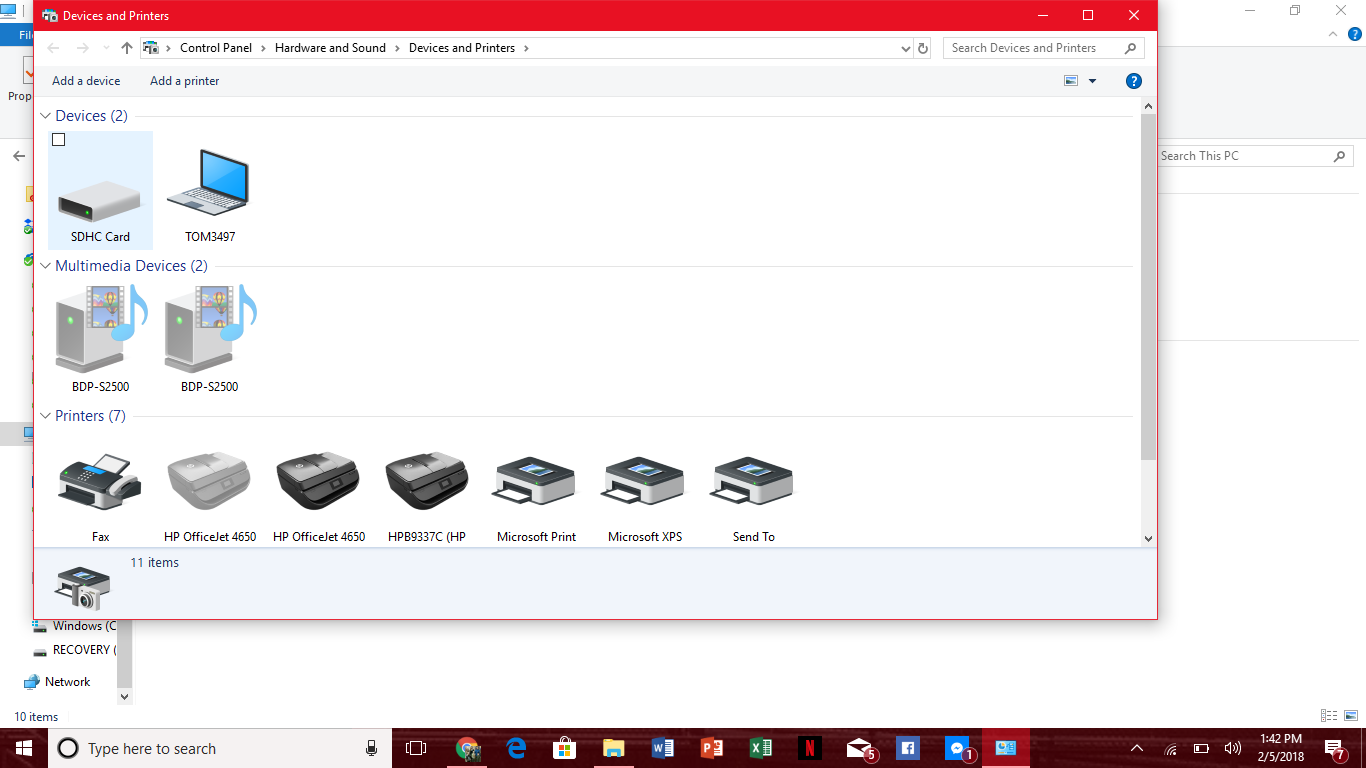
Task: Open Excel from the taskbar
Action: pos(761,748)
